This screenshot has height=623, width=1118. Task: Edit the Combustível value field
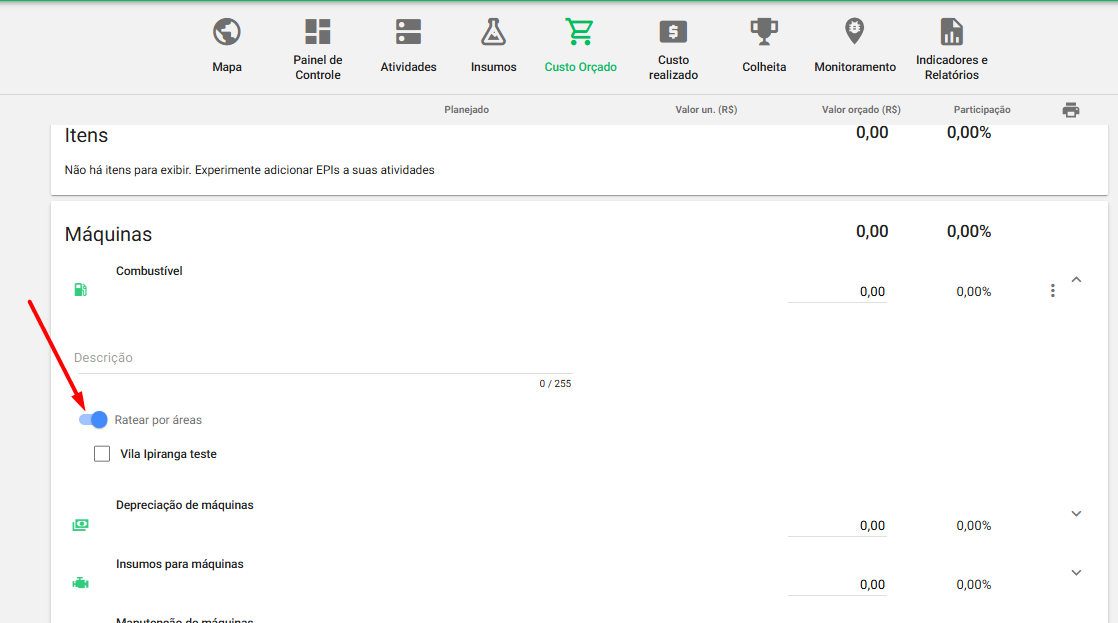(837, 292)
